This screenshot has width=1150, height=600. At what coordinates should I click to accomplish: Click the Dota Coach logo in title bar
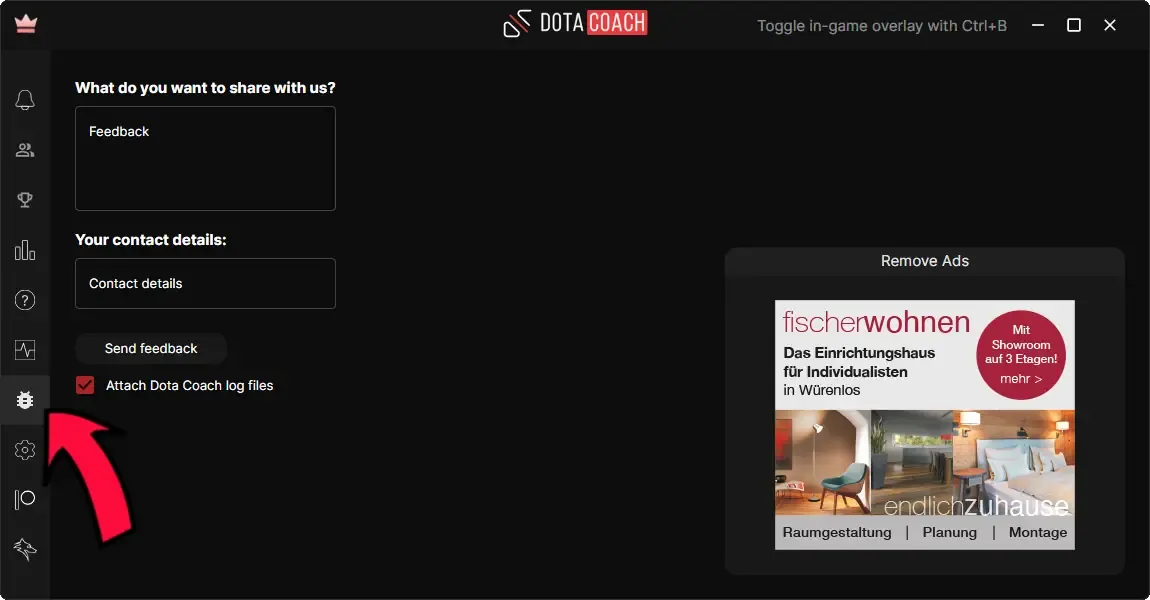[575, 23]
